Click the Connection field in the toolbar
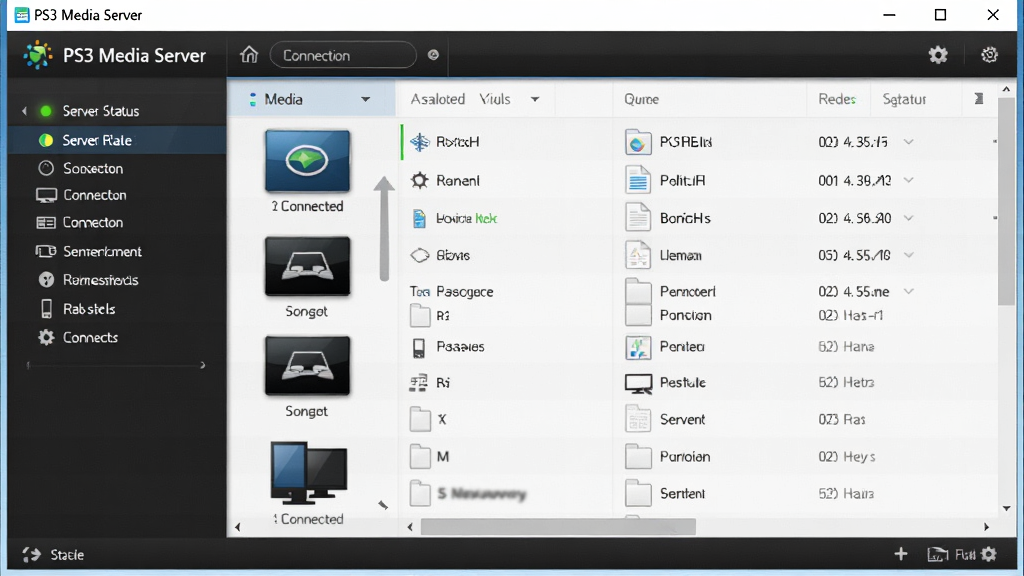This screenshot has width=1024, height=576. (343, 55)
